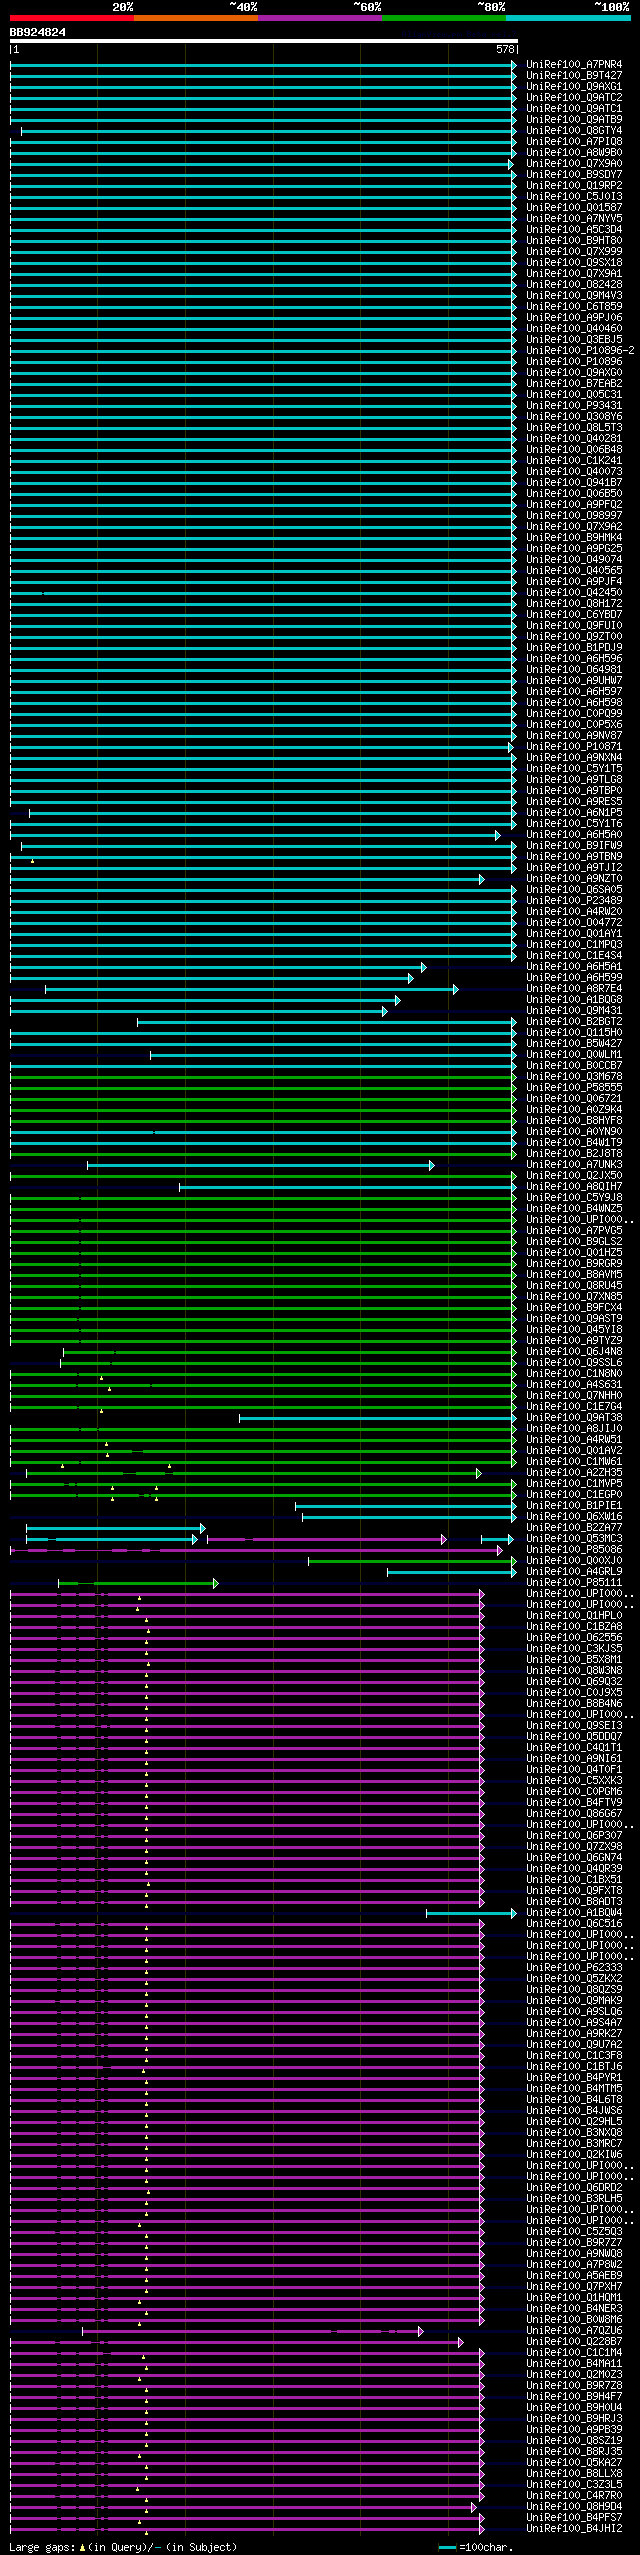Select the UniRef100_Q9M431 entry

tap(574, 1011)
